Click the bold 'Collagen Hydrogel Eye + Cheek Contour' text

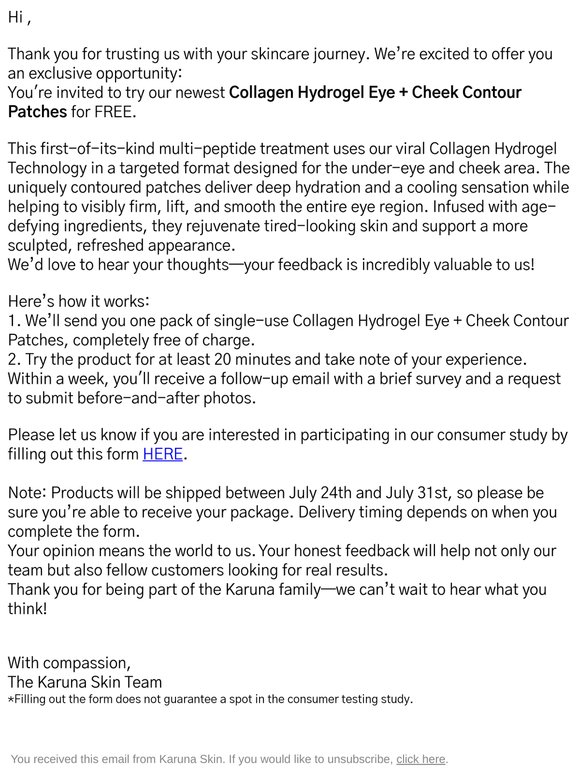click(375, 92)
